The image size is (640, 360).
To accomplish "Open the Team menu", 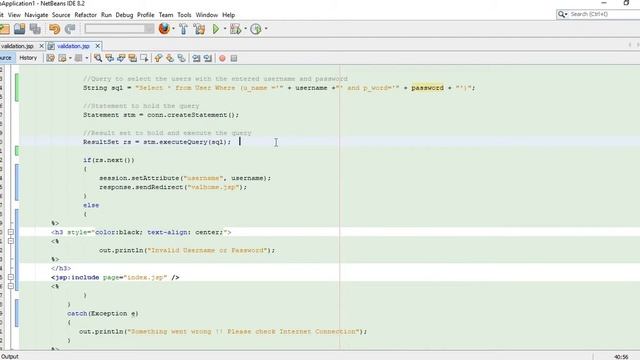I will [166, 15].
